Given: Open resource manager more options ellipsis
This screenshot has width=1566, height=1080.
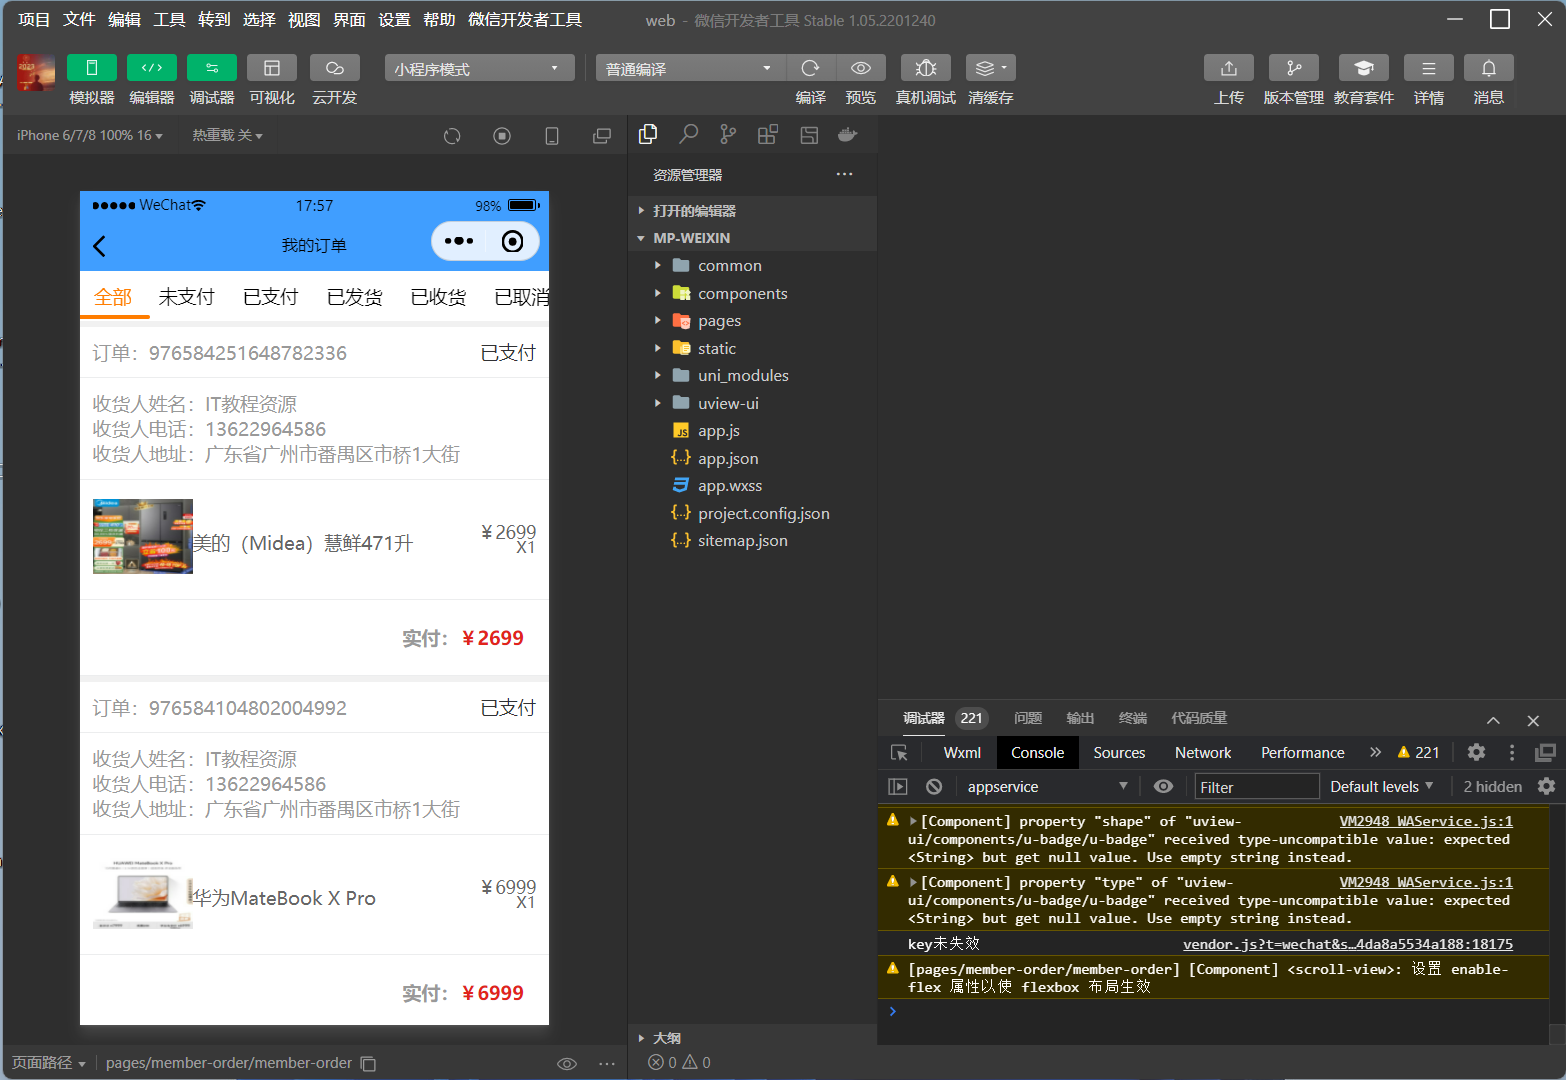Looking at the screenshot, I should [x=845, y=174].
